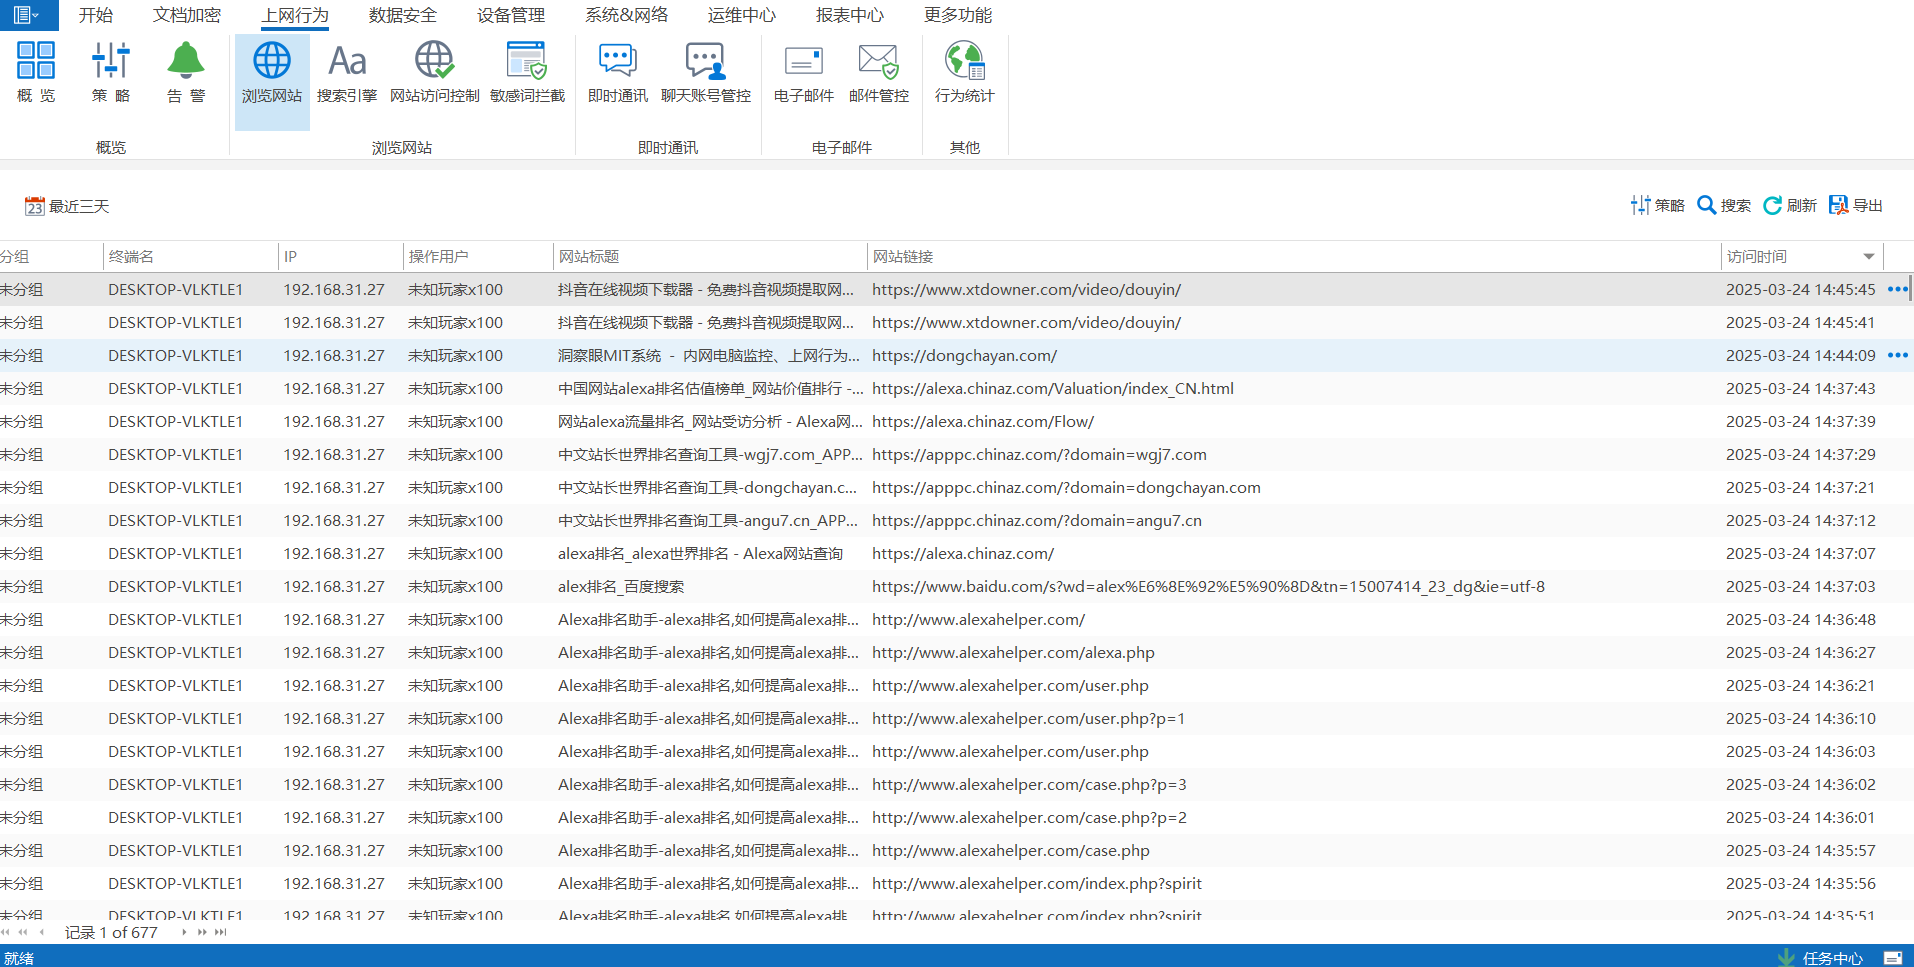
Task: Open 行为统计 statistics icon
Action: pos(964,72)
